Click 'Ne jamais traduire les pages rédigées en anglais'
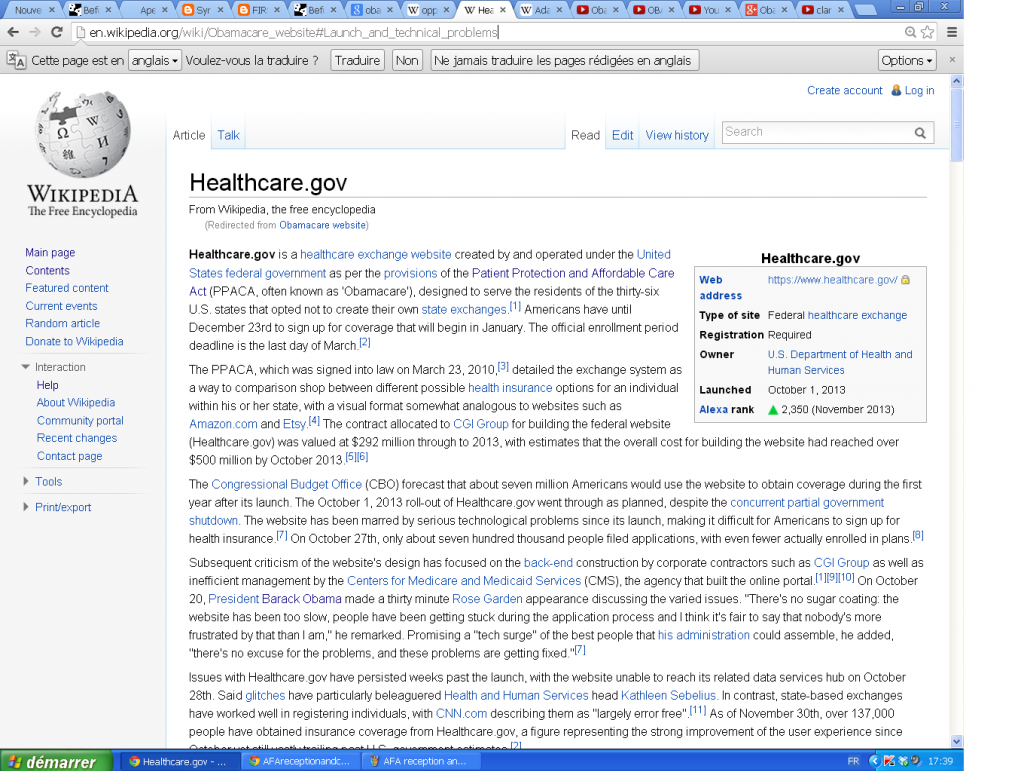The height and width of the screenshot is (771, 1024). coord(565,60)
